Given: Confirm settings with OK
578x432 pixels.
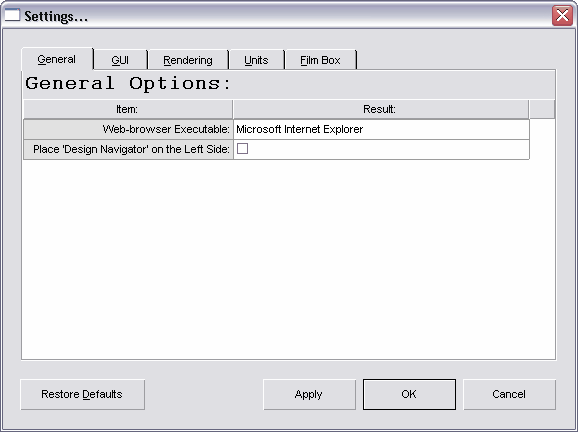Looking at the screenshot, I should pos(409,394).
